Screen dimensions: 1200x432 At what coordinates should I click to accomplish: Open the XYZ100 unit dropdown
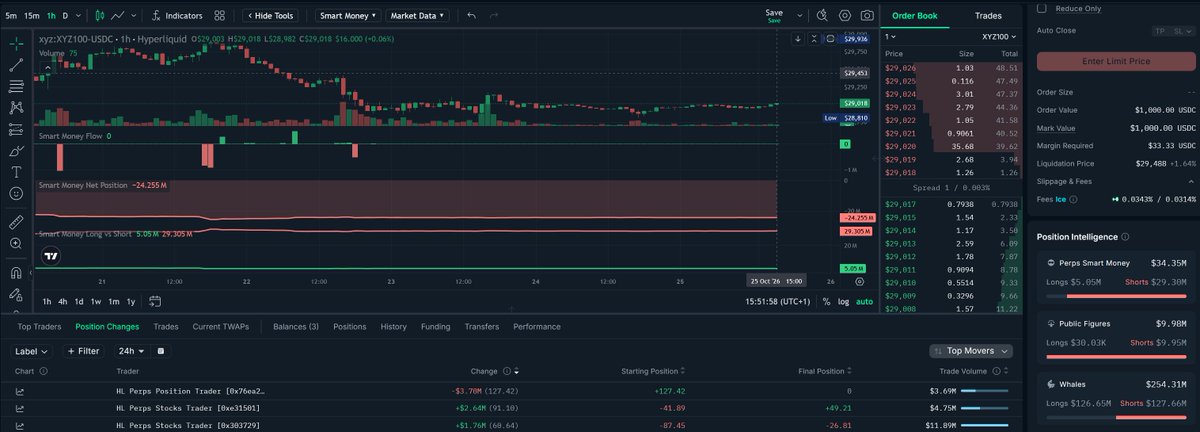(997, 37)
